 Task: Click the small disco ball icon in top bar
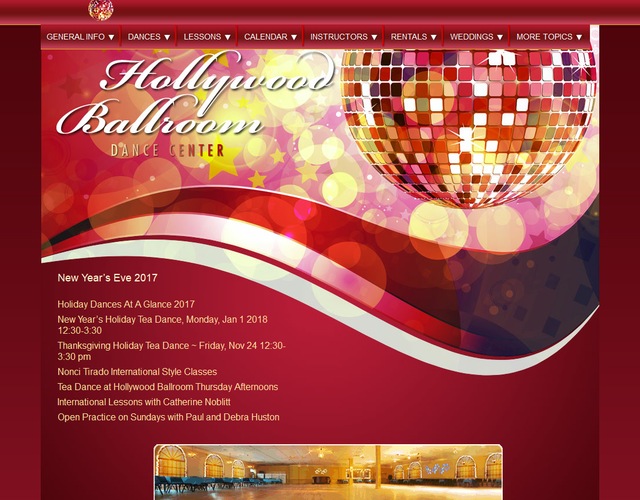click(101, 10)
